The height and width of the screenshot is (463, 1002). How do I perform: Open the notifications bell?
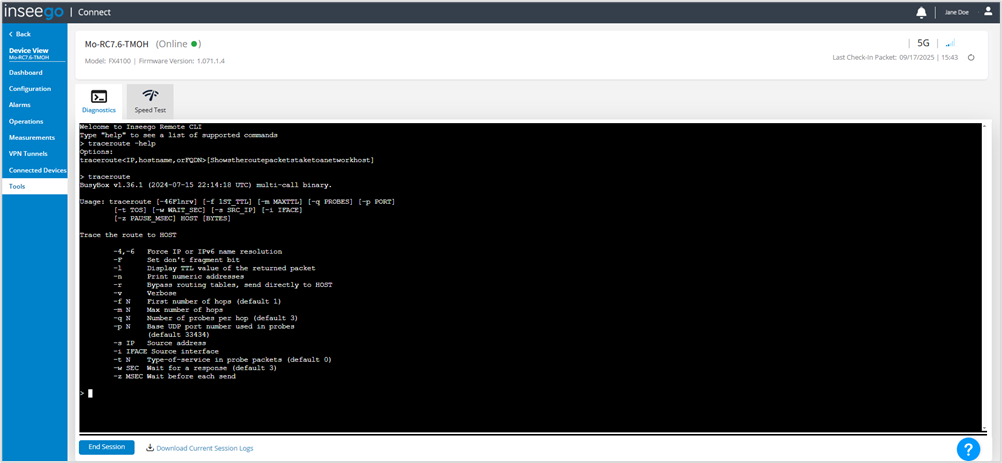[x=921, y=12]
